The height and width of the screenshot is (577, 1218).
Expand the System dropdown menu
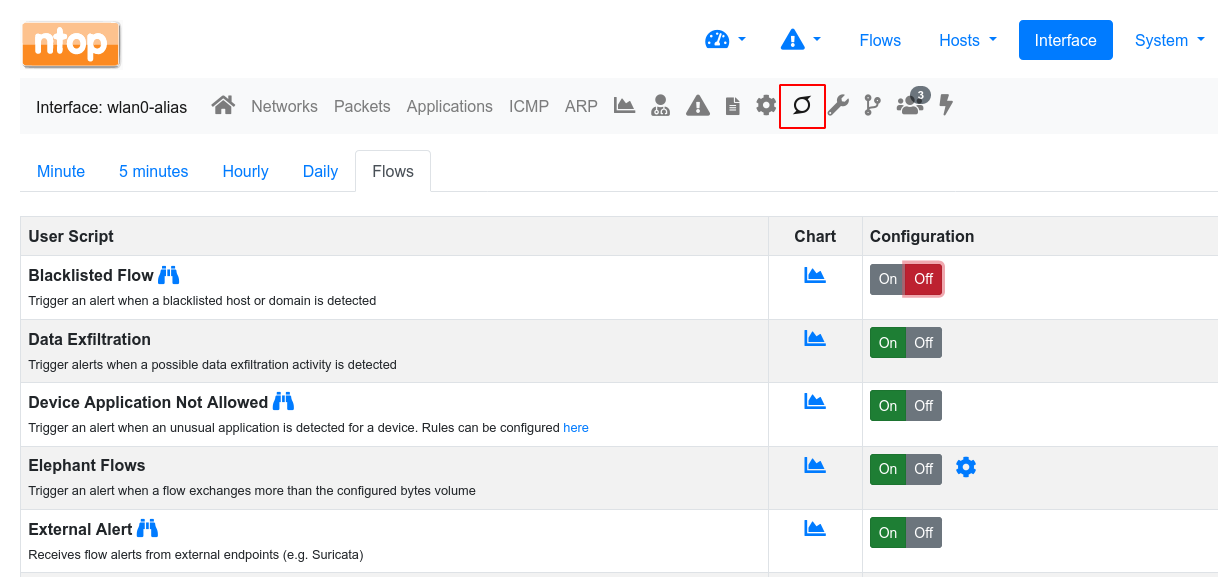tap(1170, 40)
